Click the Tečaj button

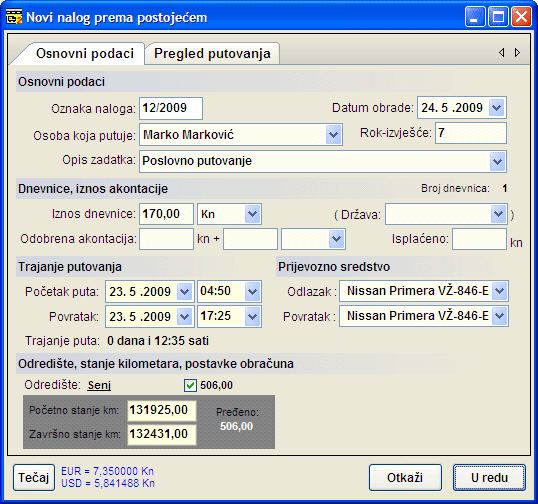[34, 478]
